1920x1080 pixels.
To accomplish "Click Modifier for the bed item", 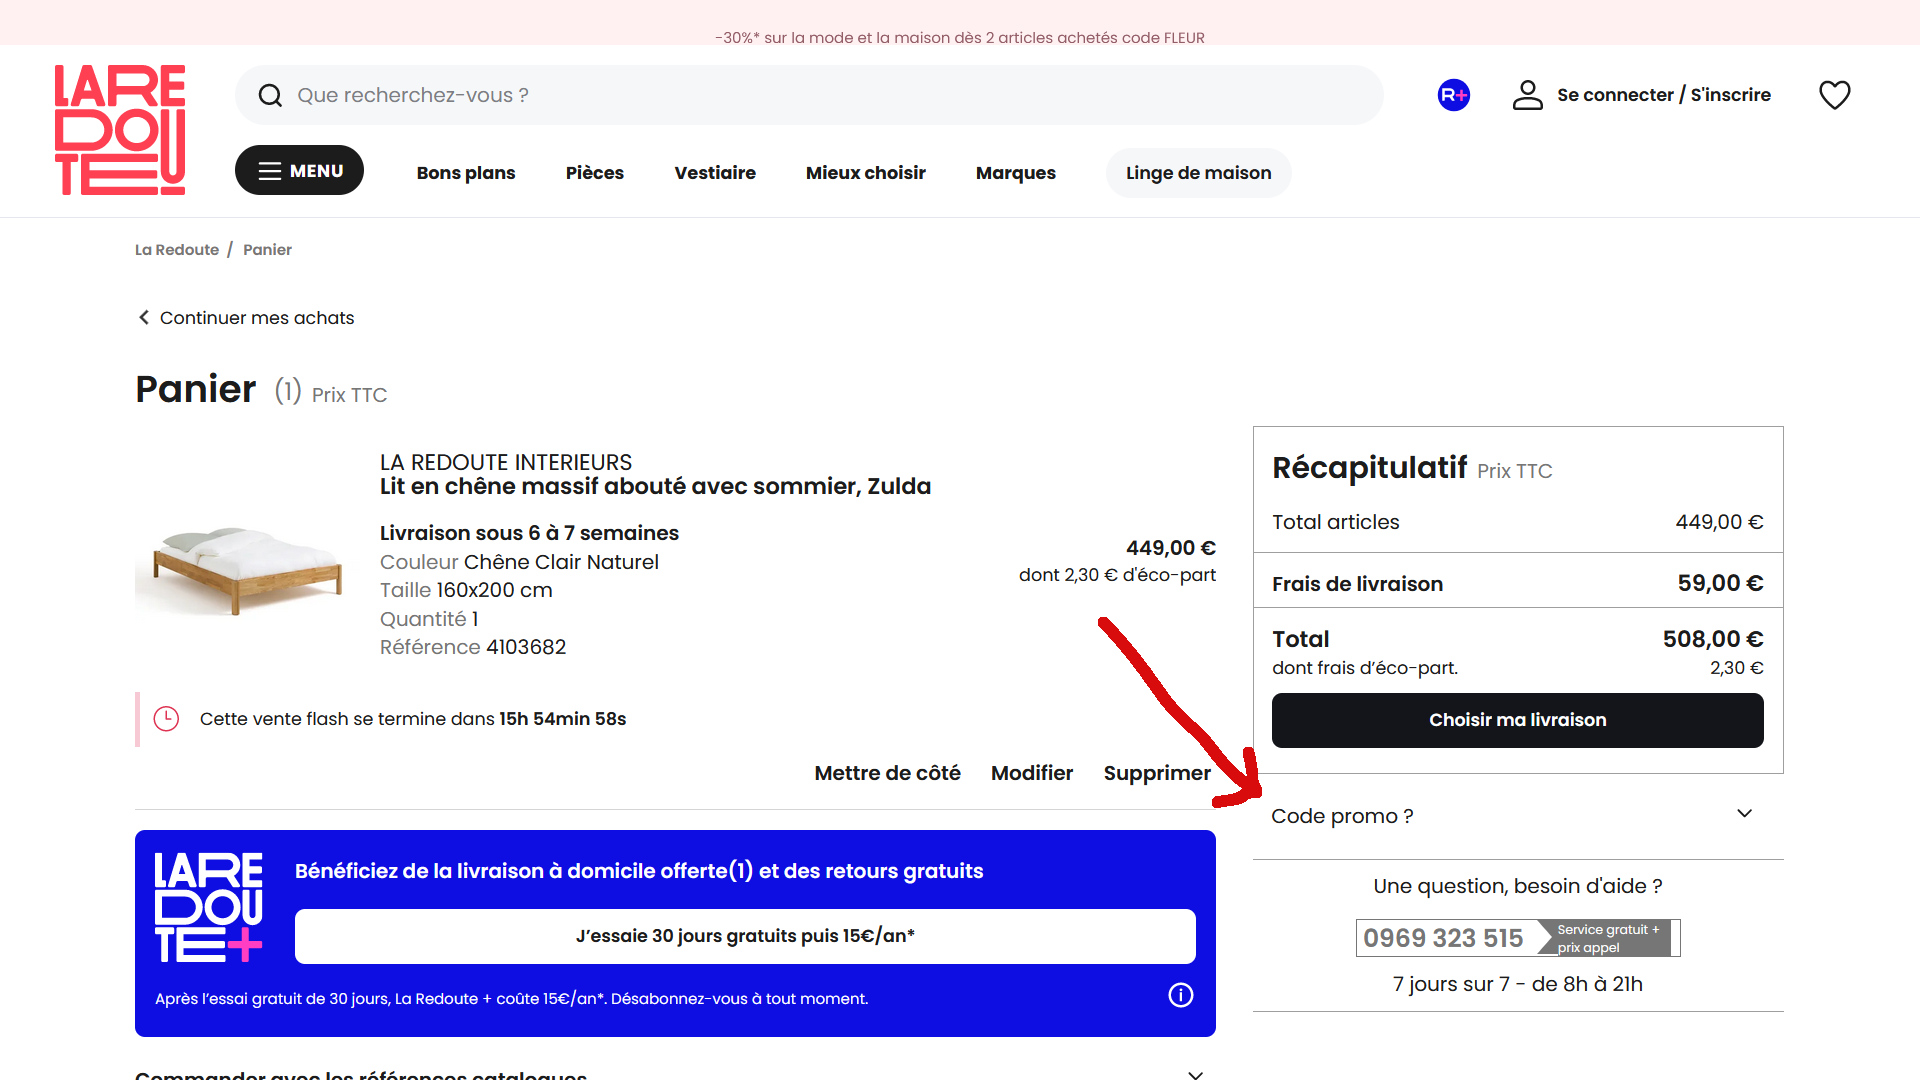I will coord(1032,773).
